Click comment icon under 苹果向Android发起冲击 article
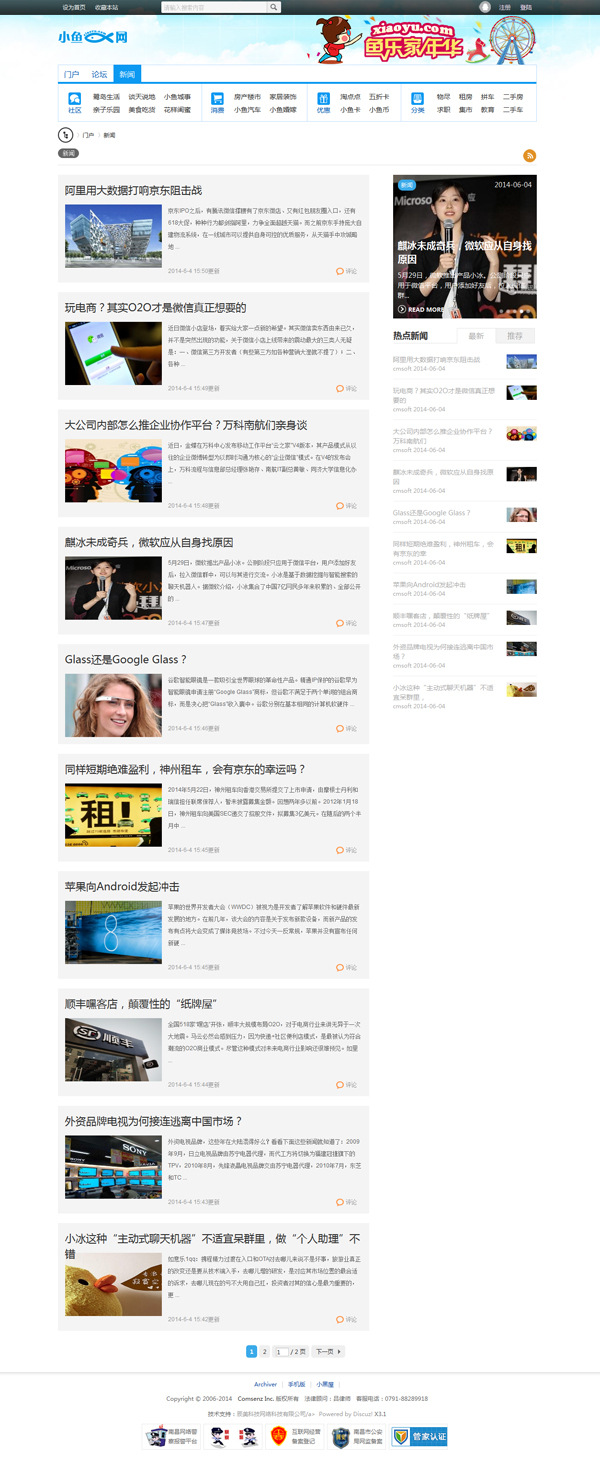This screenshot has width=600, height=1464. pyautogui.click(x=340, y=967)
